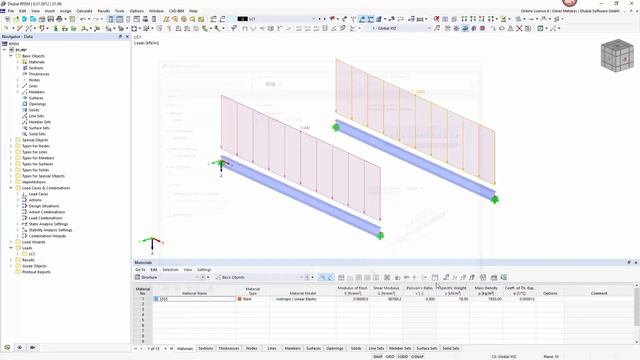Image resolution: width=640 pixels, height=360 pixels.
Task: Toggle GRID in the status bar
Action: [x=390, y=357]
